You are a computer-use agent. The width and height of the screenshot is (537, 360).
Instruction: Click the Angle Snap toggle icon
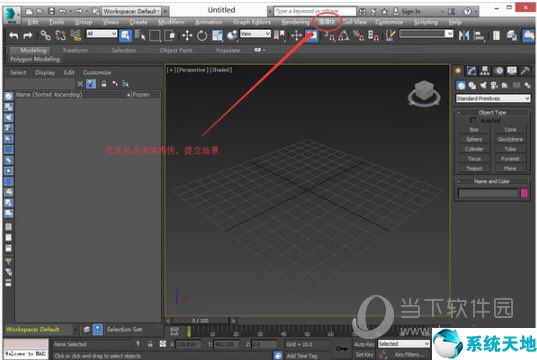tap(344, 35)
